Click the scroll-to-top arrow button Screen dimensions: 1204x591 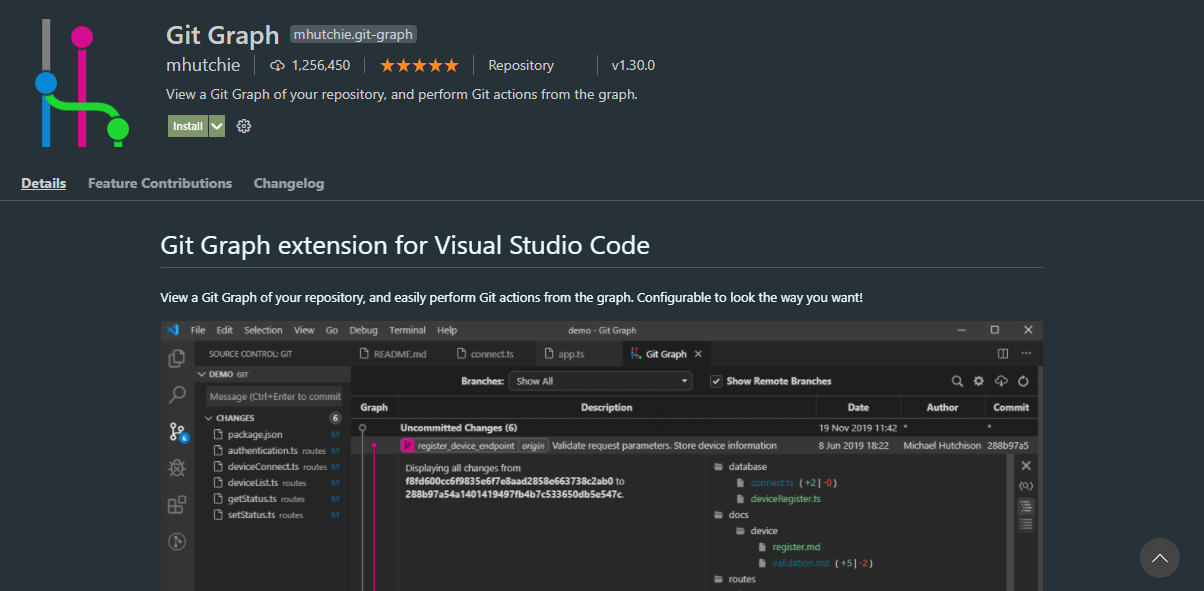tap(1159, 558)
